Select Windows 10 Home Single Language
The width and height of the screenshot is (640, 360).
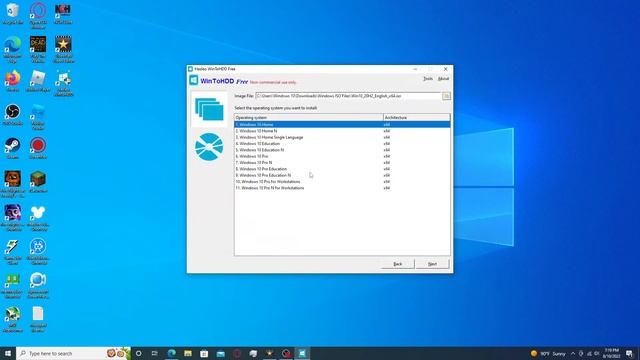(342, 137)
